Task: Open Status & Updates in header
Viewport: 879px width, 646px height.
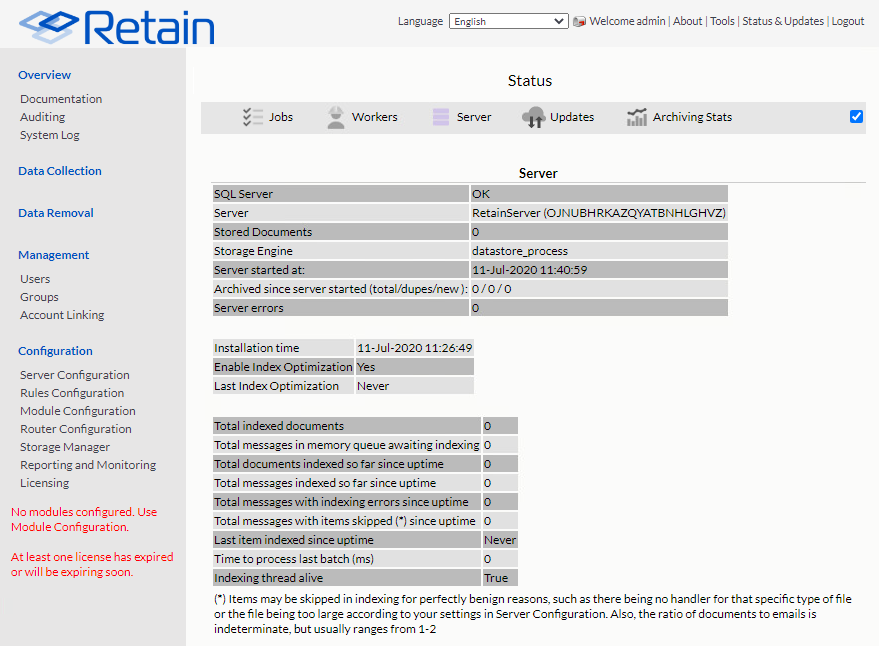Action: click(x=783, y=21)
